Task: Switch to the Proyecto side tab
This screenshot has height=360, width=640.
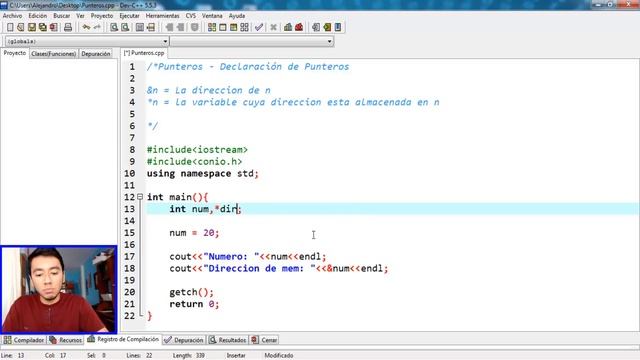Action: [x=15, y=53]
